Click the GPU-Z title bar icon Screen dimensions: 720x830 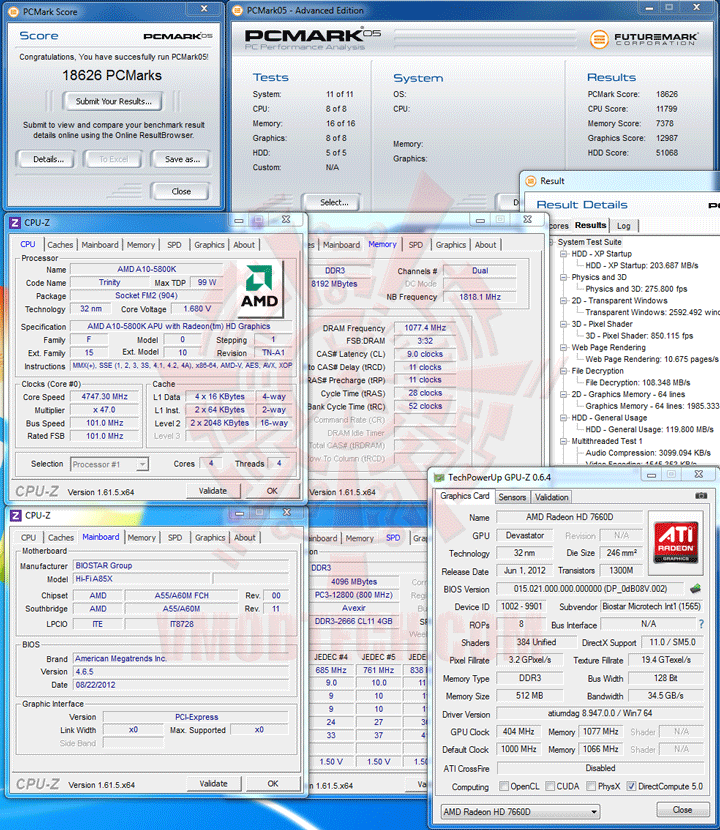439,477
